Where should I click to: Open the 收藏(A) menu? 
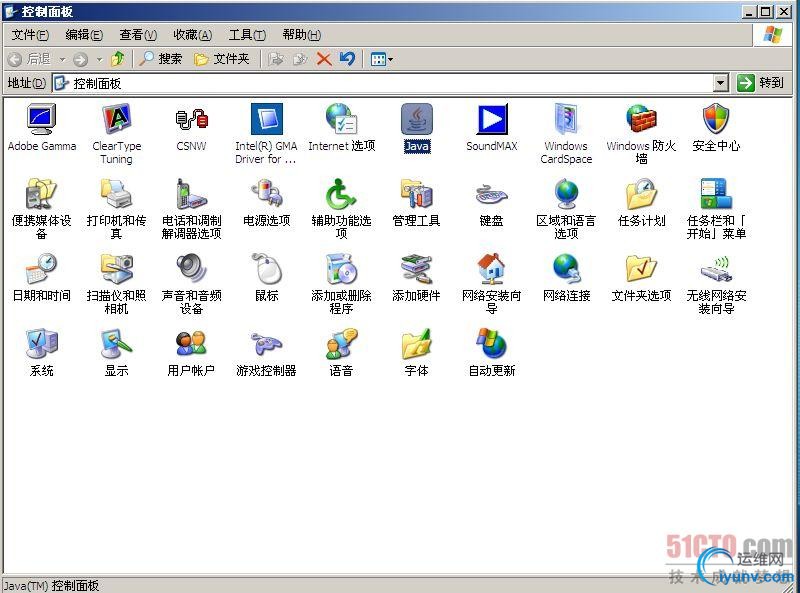192,35
